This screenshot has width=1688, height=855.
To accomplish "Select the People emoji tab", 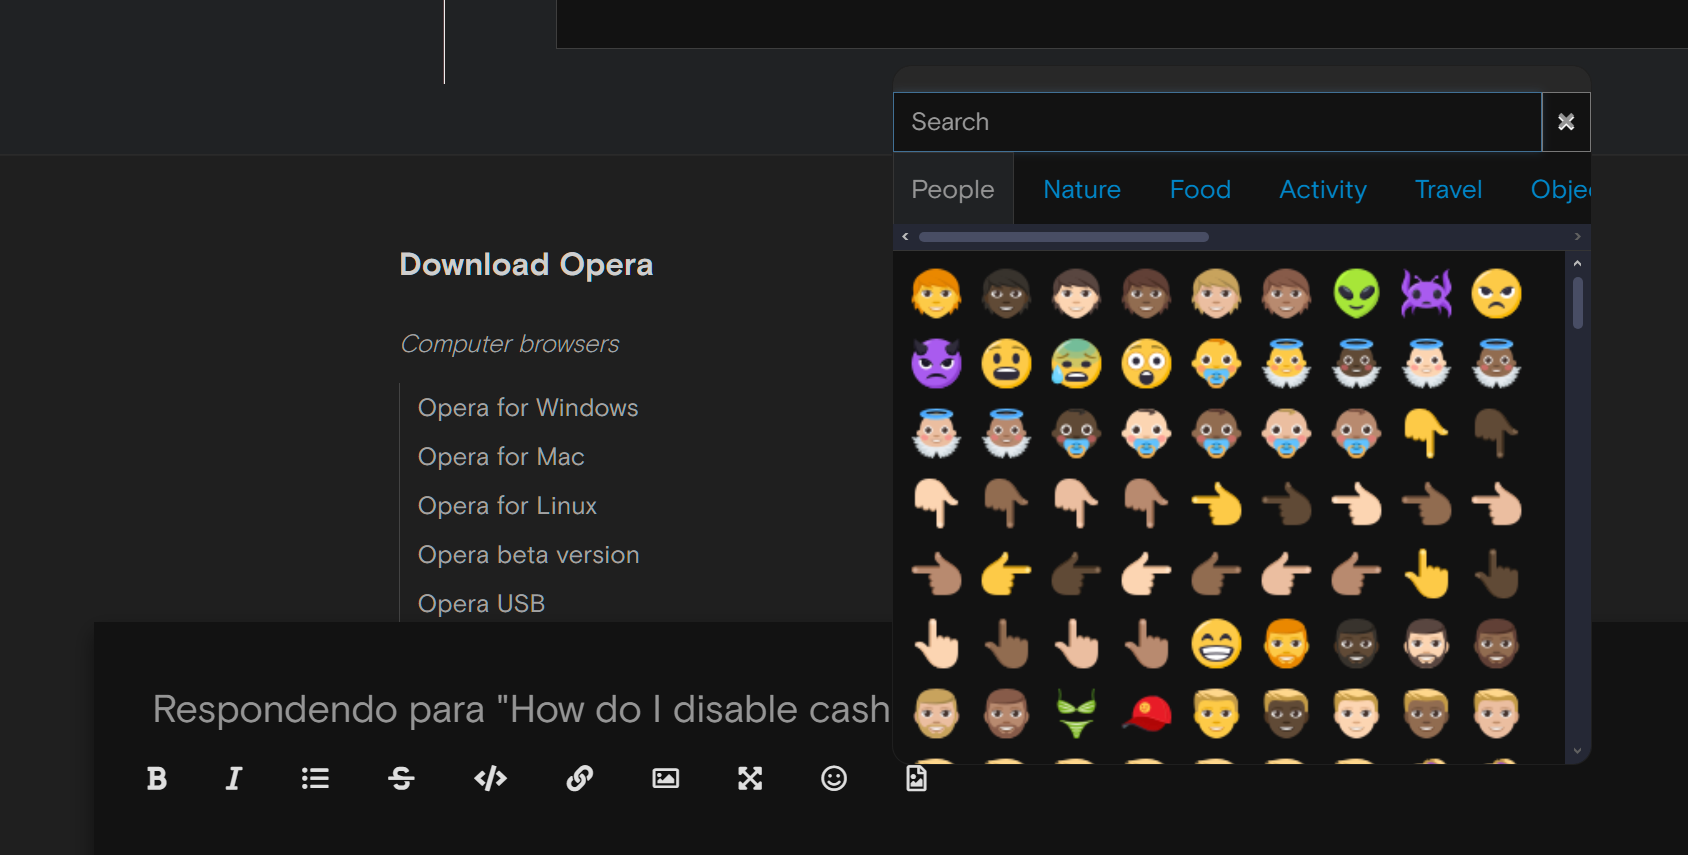I will point(953,189).
